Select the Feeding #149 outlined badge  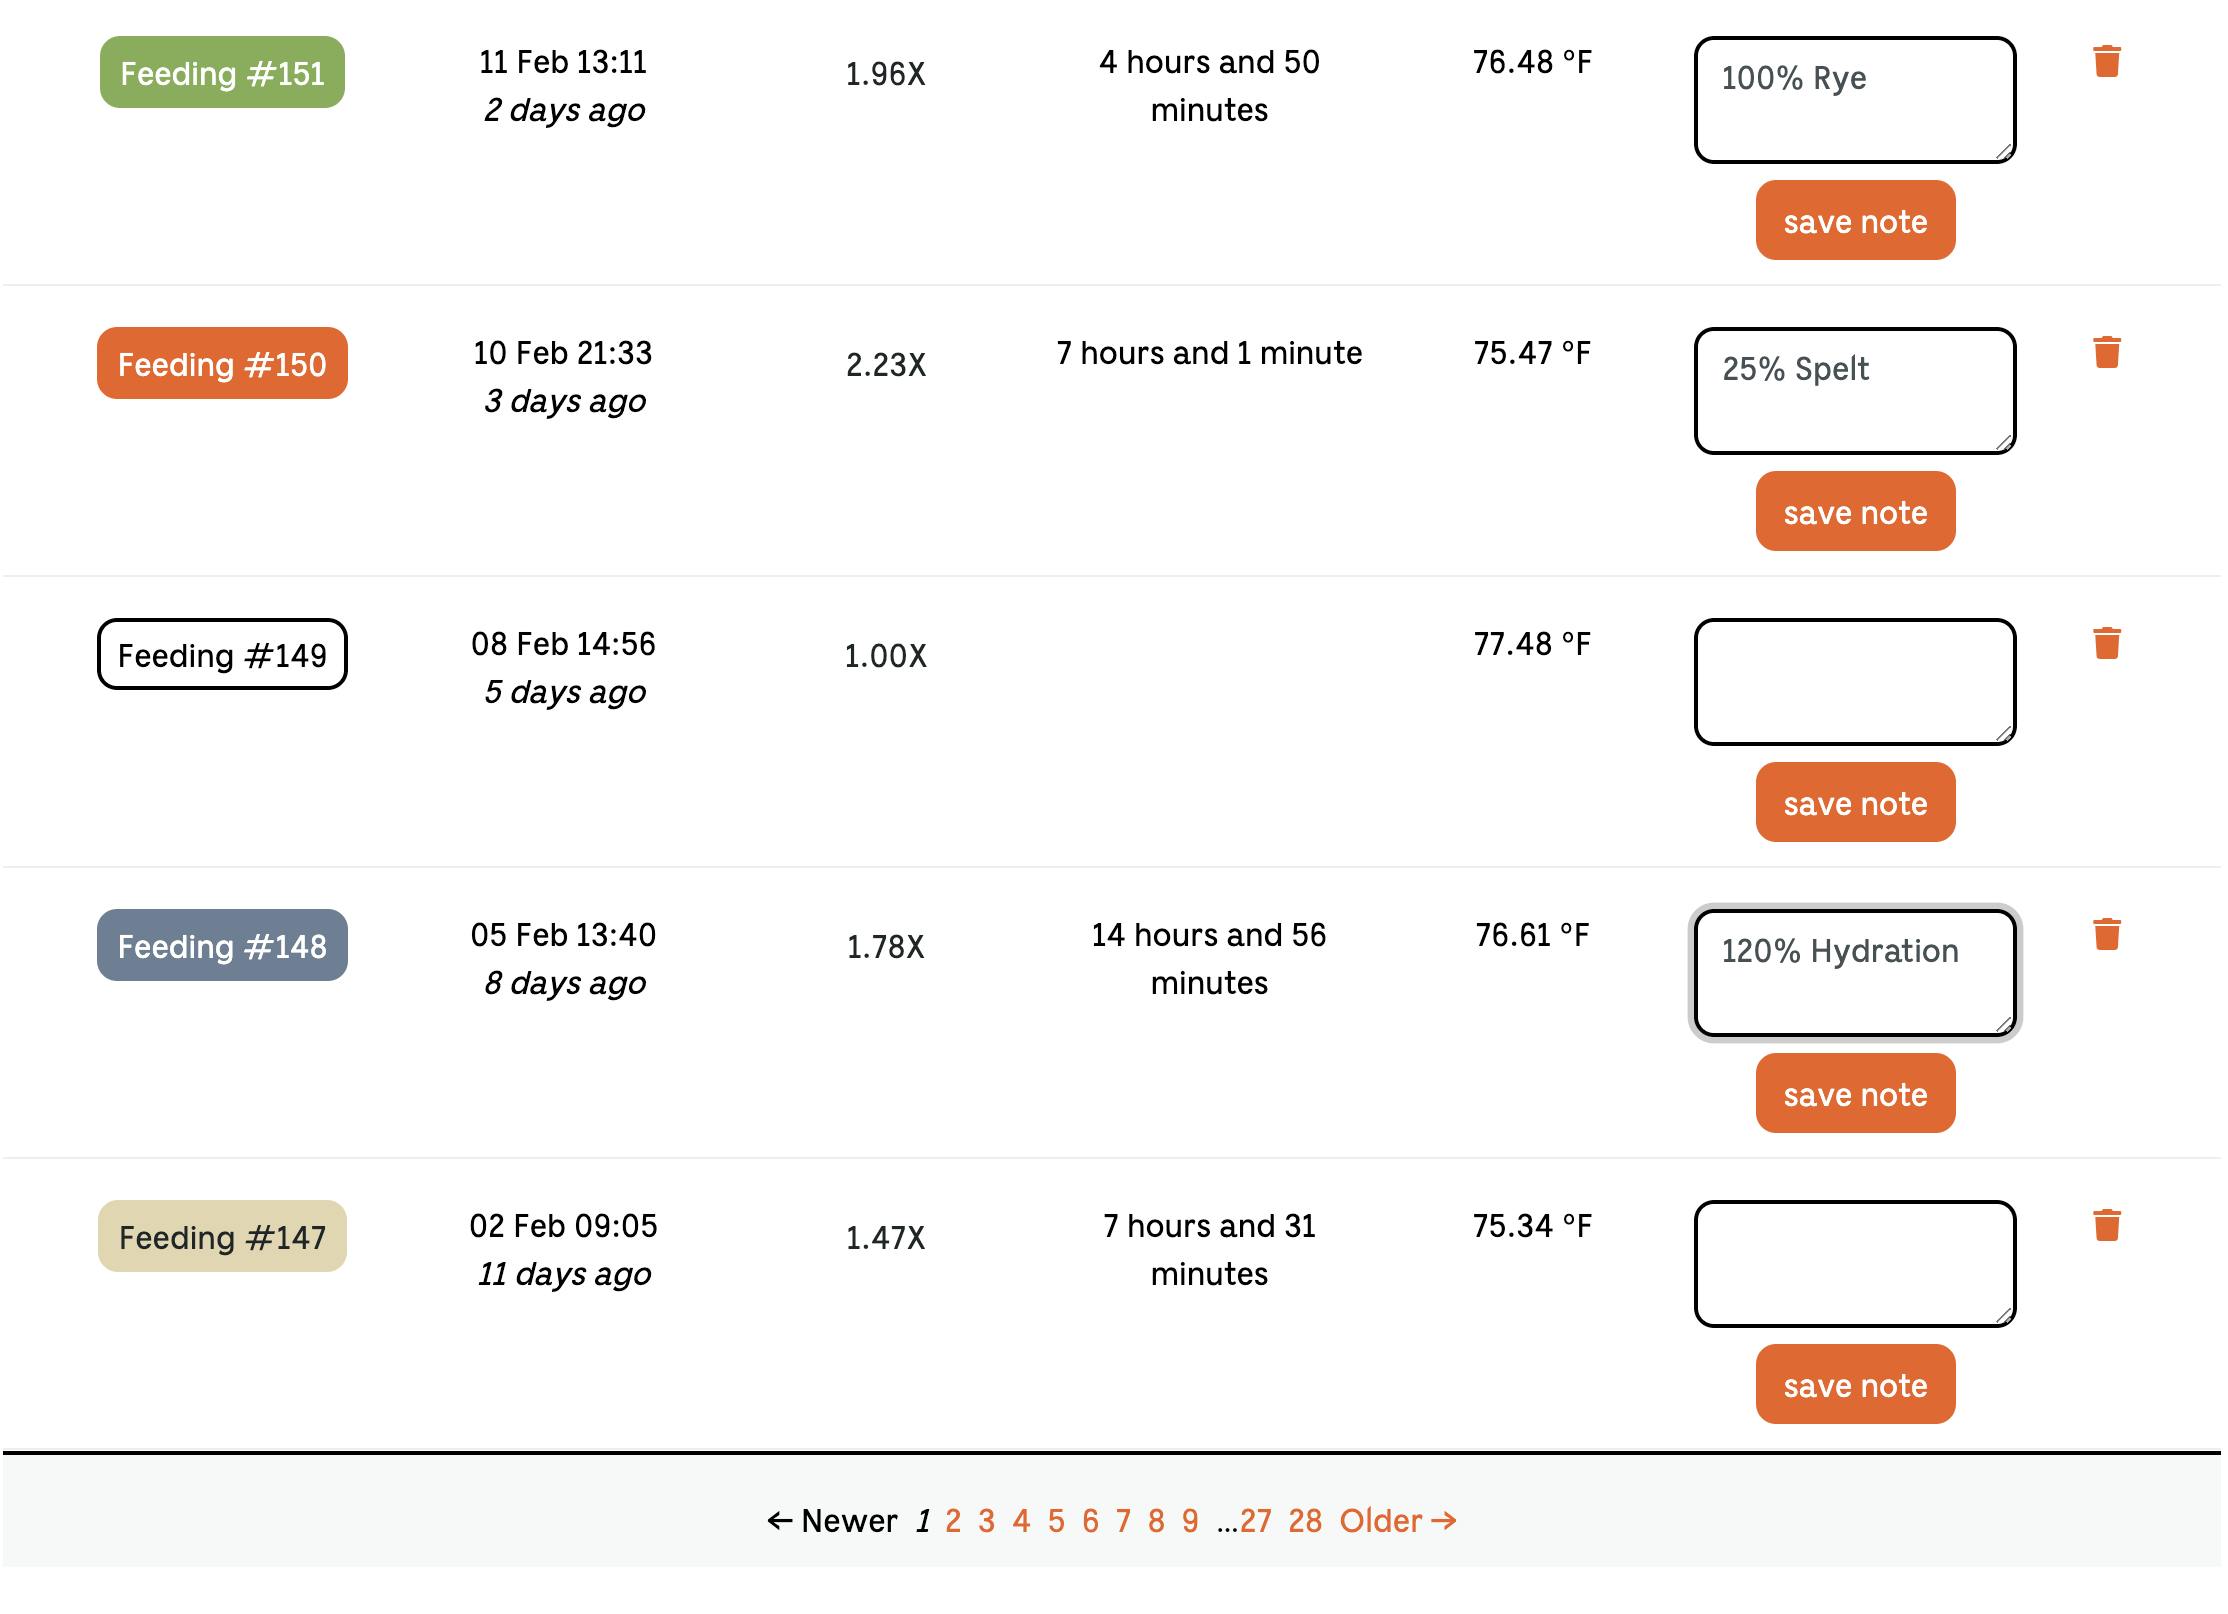point(222,655)
